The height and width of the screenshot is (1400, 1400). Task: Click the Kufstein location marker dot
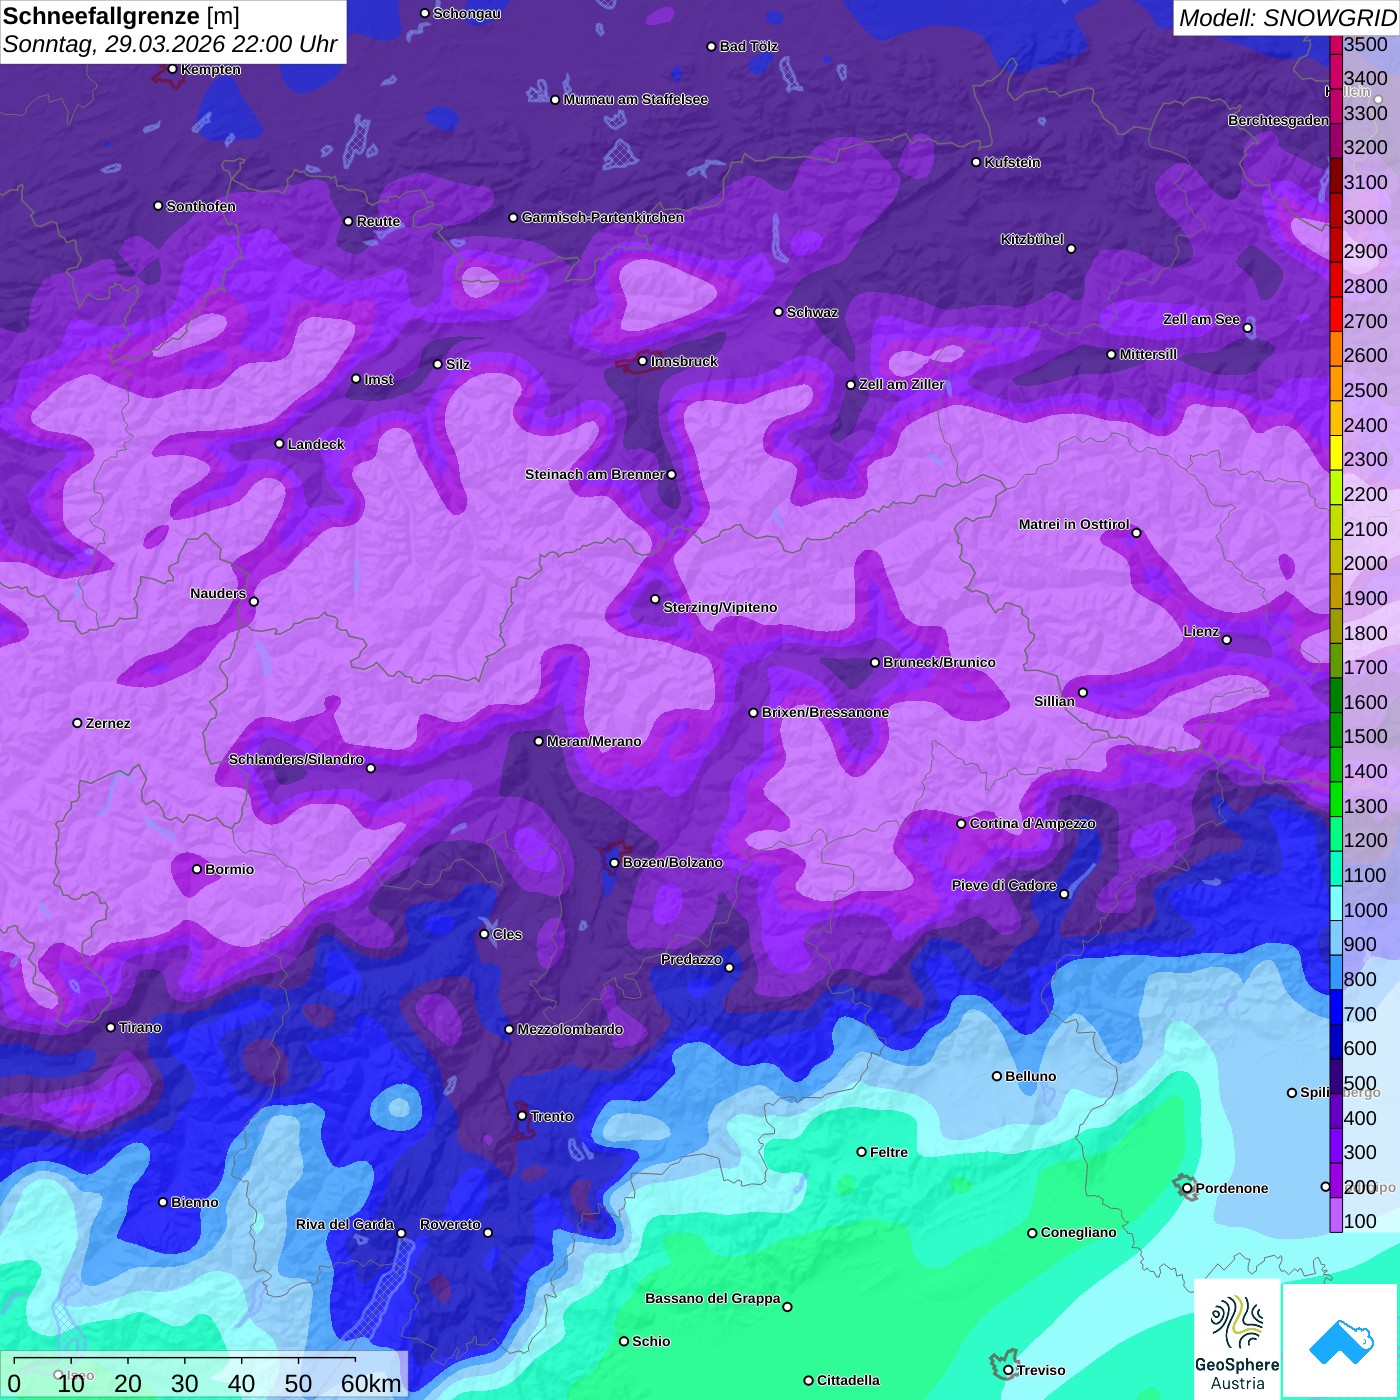pos(976,162)
